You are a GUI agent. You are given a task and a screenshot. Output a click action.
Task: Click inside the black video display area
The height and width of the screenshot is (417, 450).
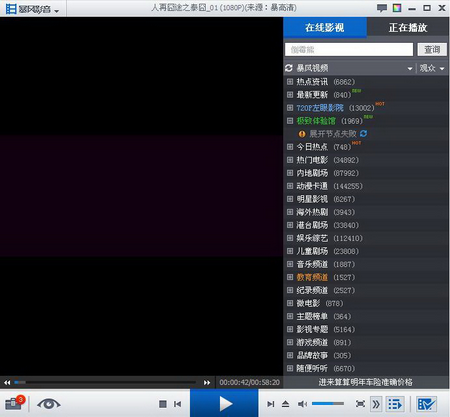(141, 196)
